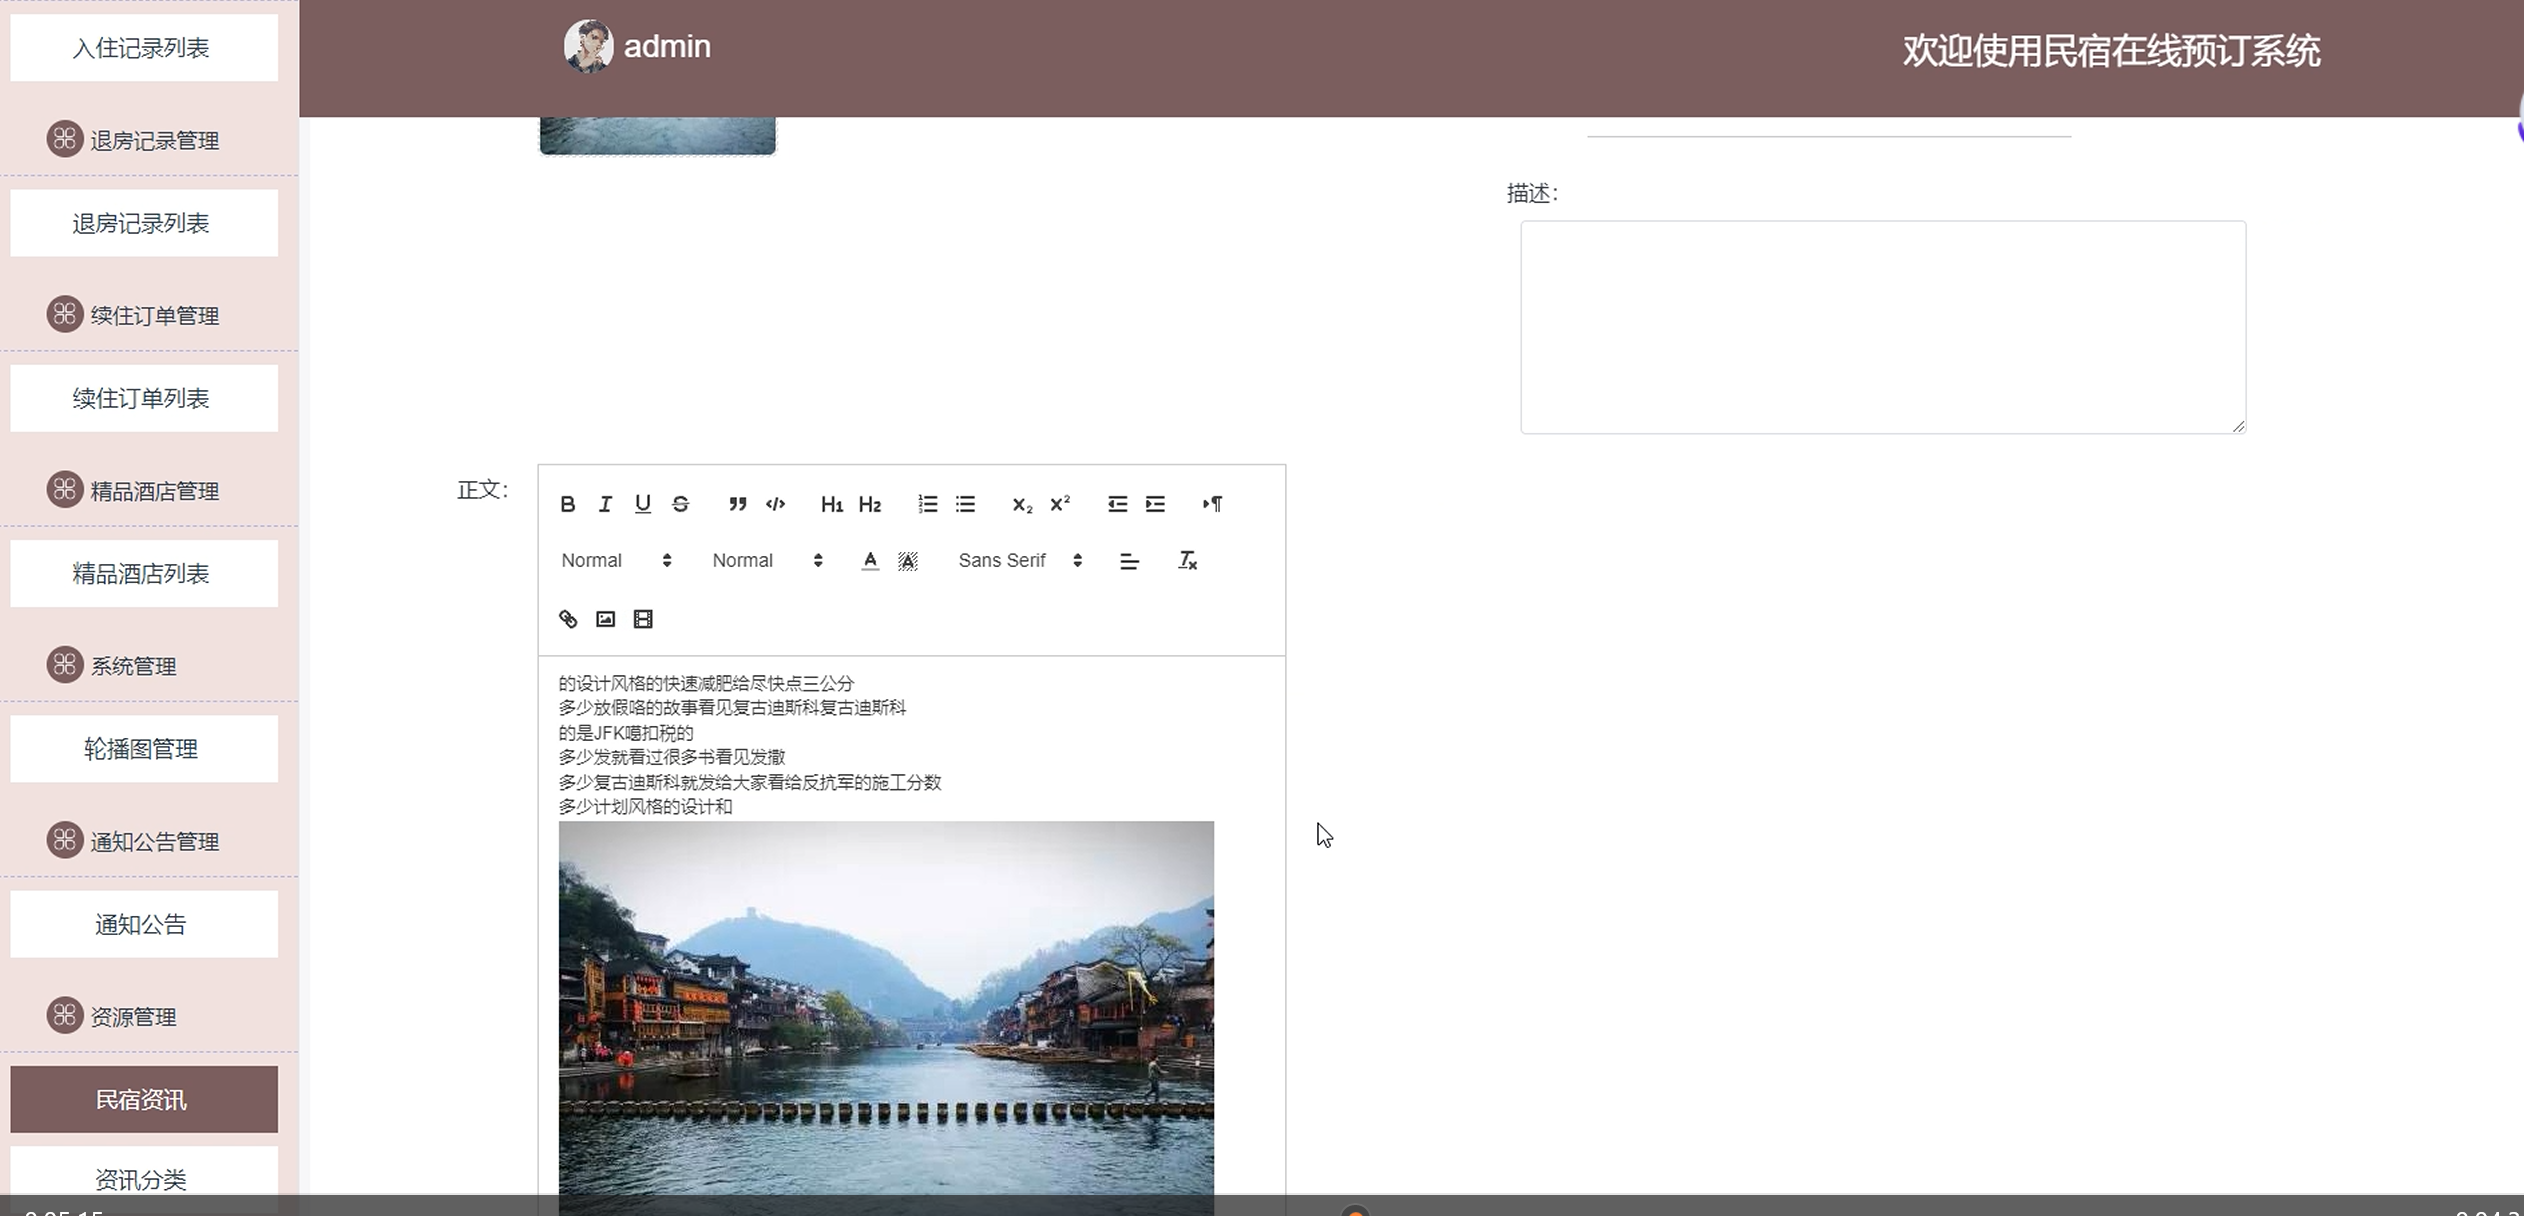Clear text formatting with Tx icon

[1187, 561]
